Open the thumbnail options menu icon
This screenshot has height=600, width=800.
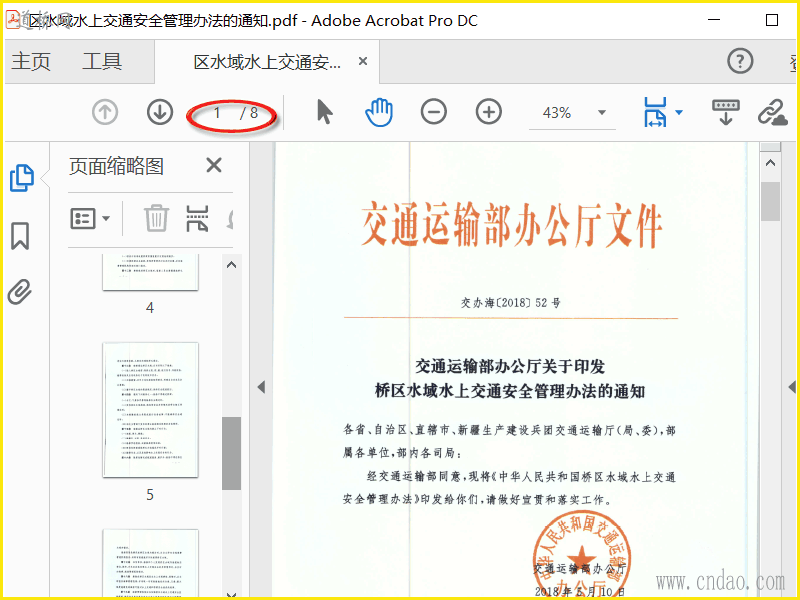click(90, 218)
